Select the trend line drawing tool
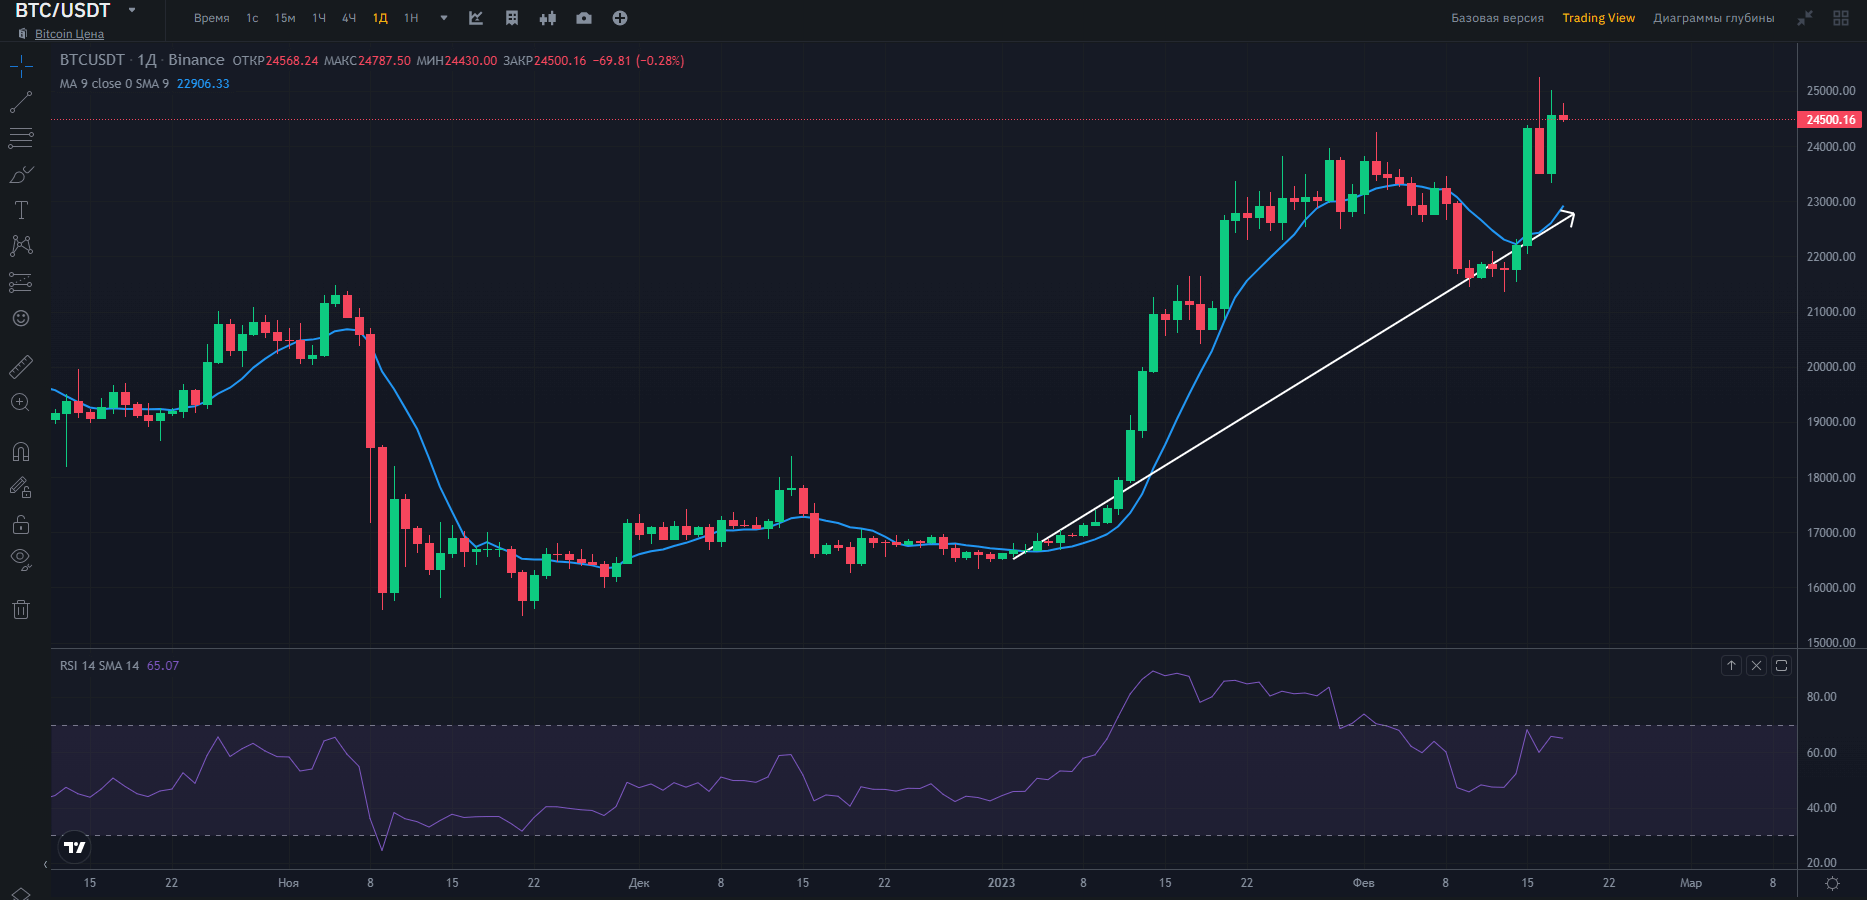The height and width of the screenshot is (900, 1867). (x=21, y=102)
